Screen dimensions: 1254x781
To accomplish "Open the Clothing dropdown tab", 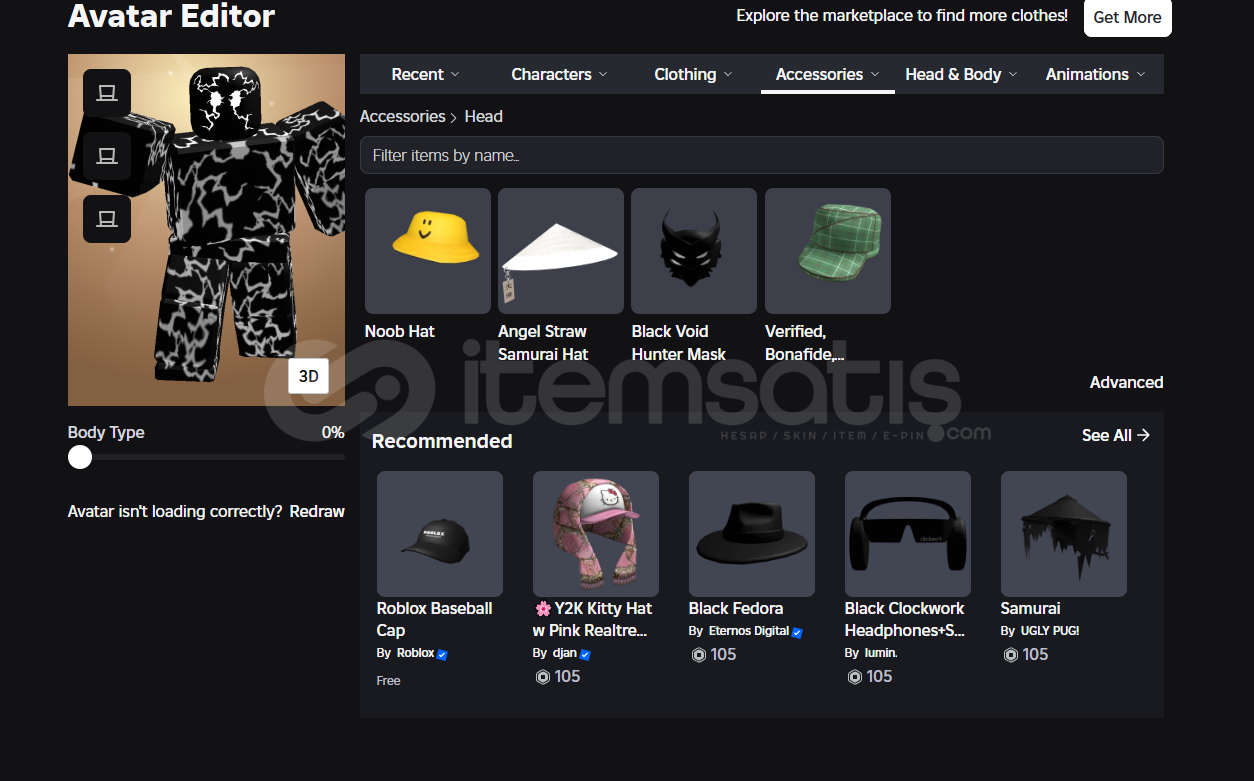I will (693, 74).
